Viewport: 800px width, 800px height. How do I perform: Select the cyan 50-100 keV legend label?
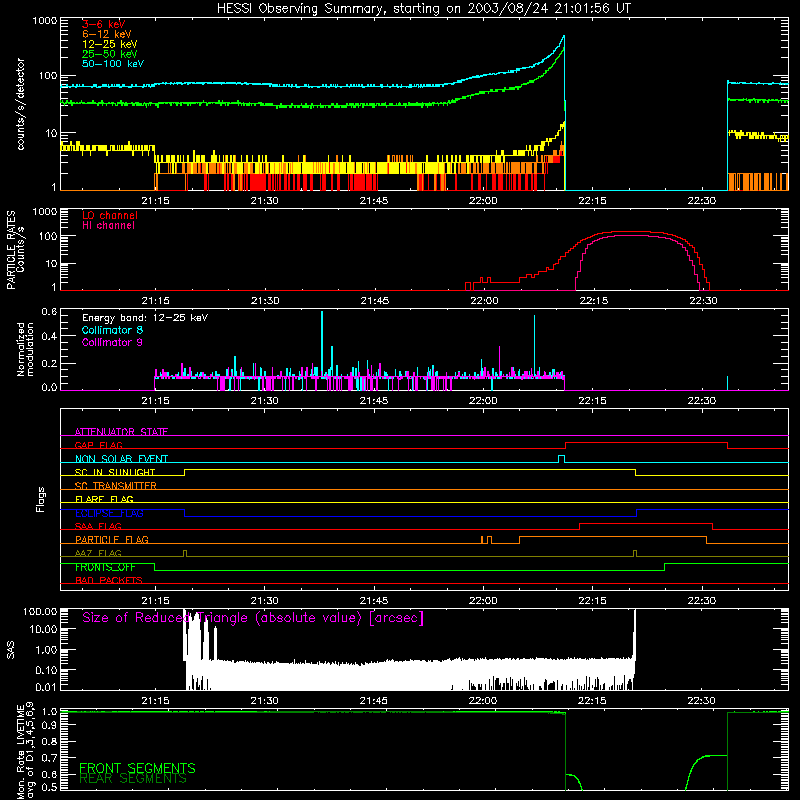[113, 64]
